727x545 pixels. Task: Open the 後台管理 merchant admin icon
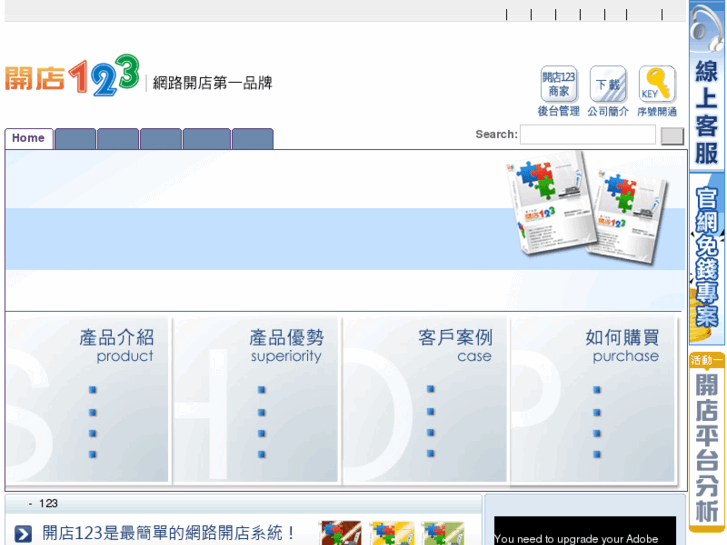[559, 91]
